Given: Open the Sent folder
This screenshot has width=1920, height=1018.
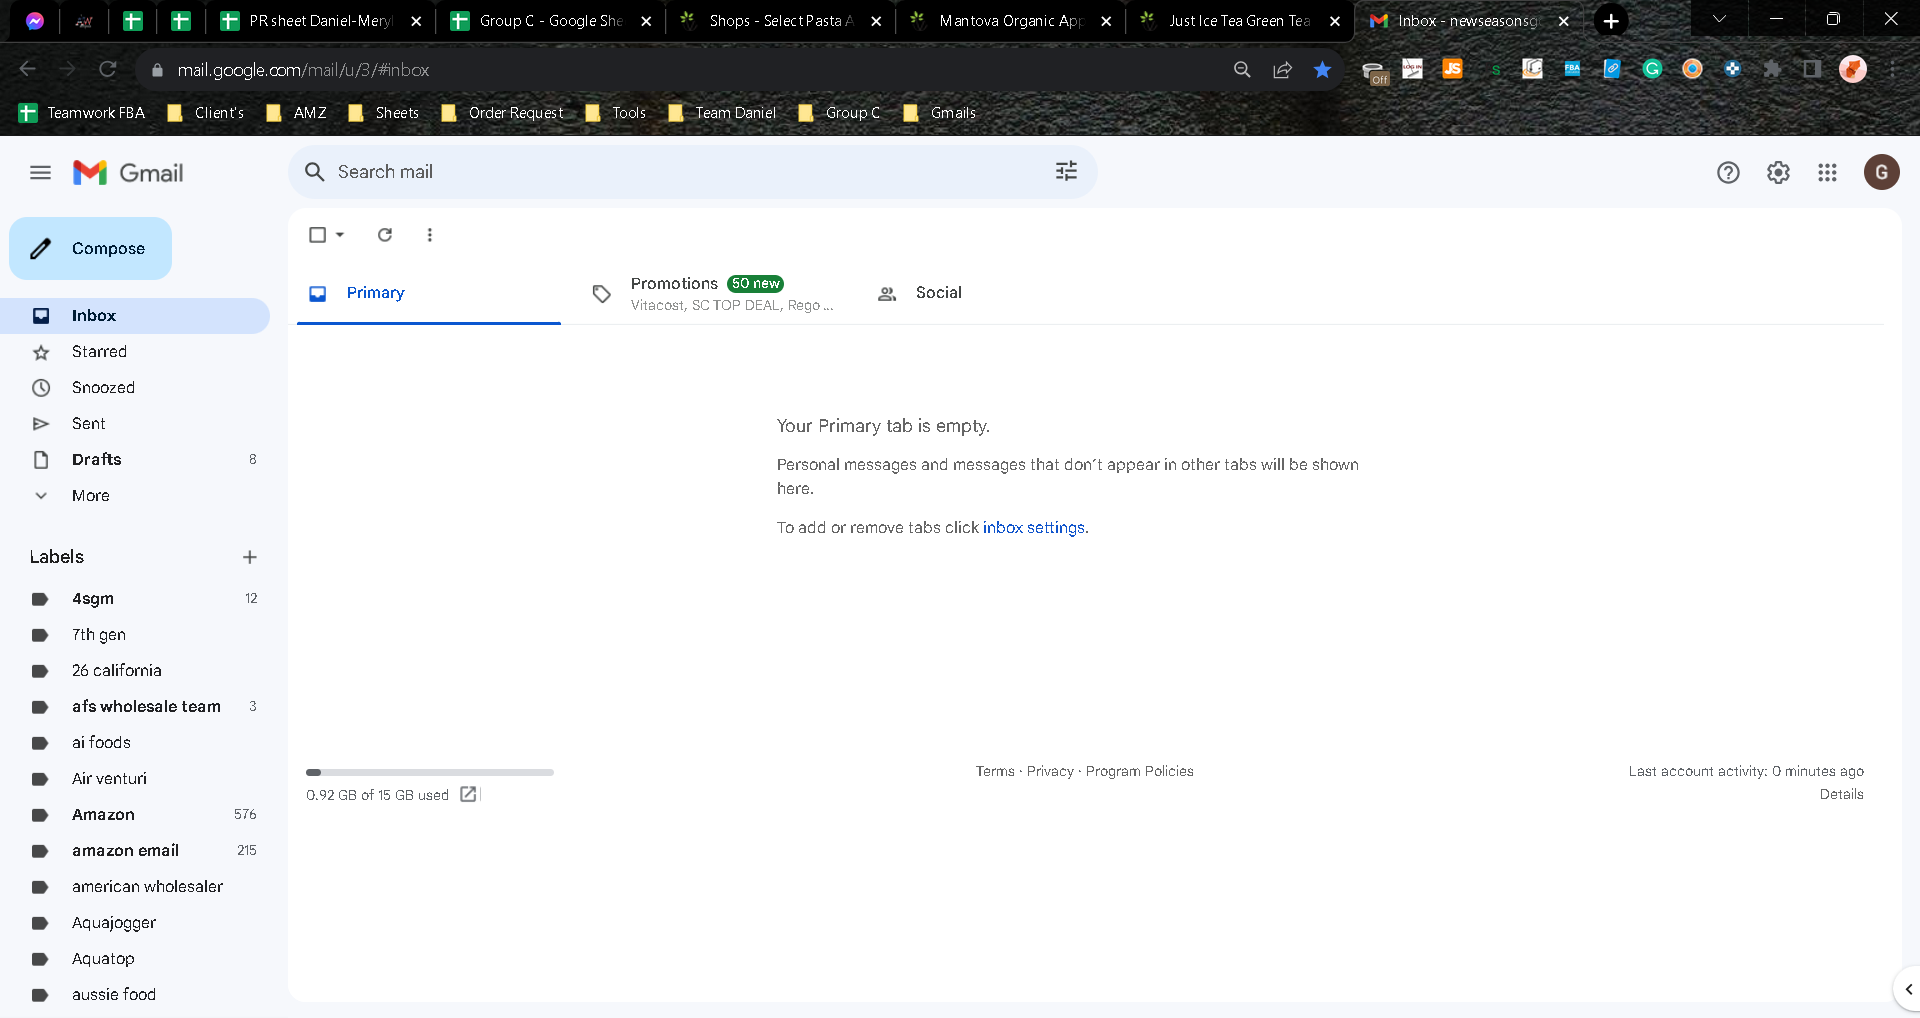Looking at the screenshot, I should click(135, 424).
